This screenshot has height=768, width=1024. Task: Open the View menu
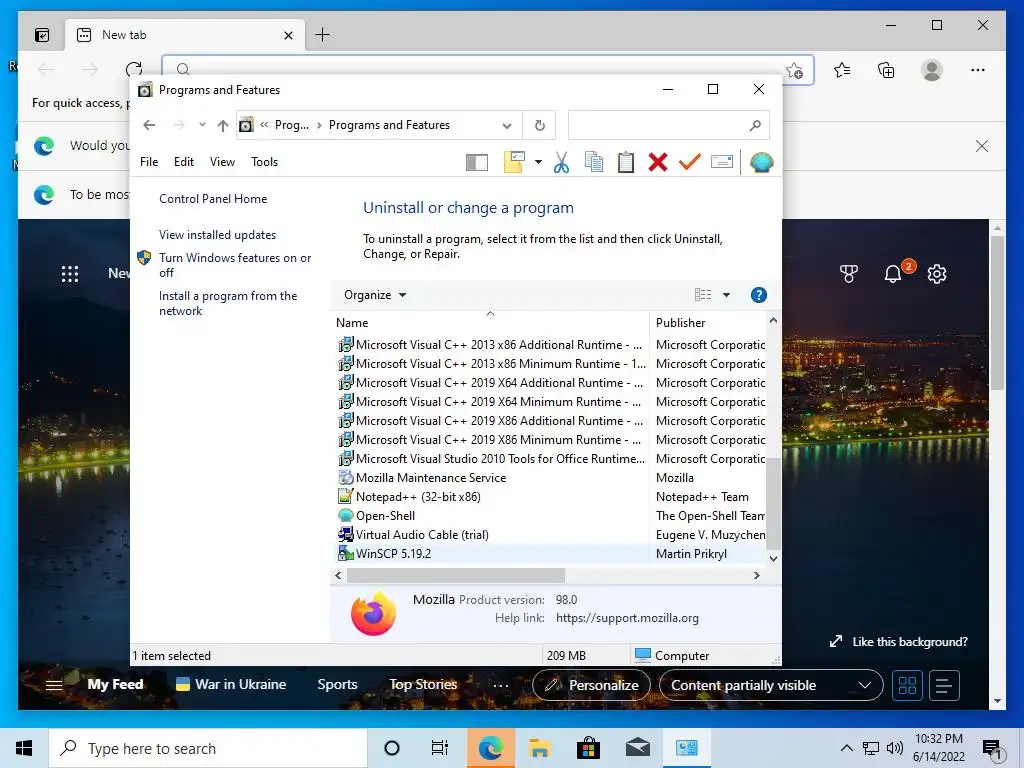(222, 162)
